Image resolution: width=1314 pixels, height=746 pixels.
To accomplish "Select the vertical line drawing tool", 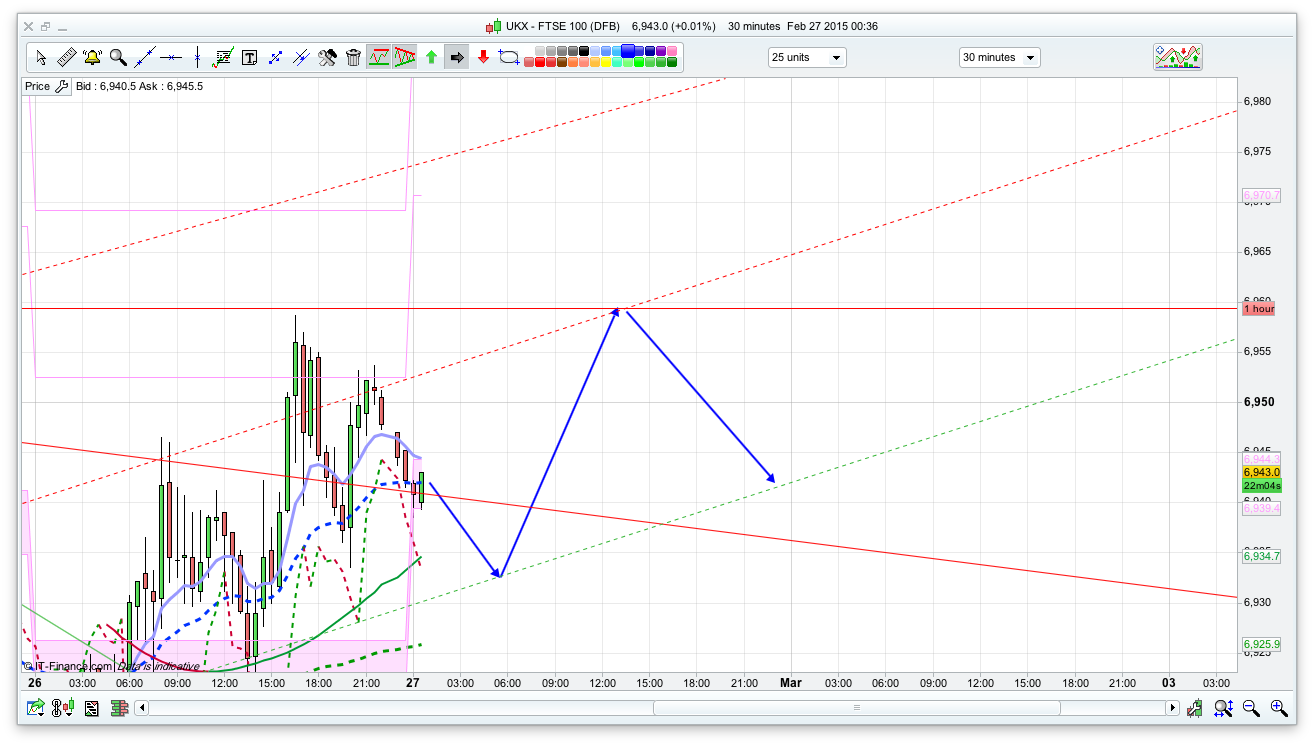I will pyautogui.click(x=197, y=57).
